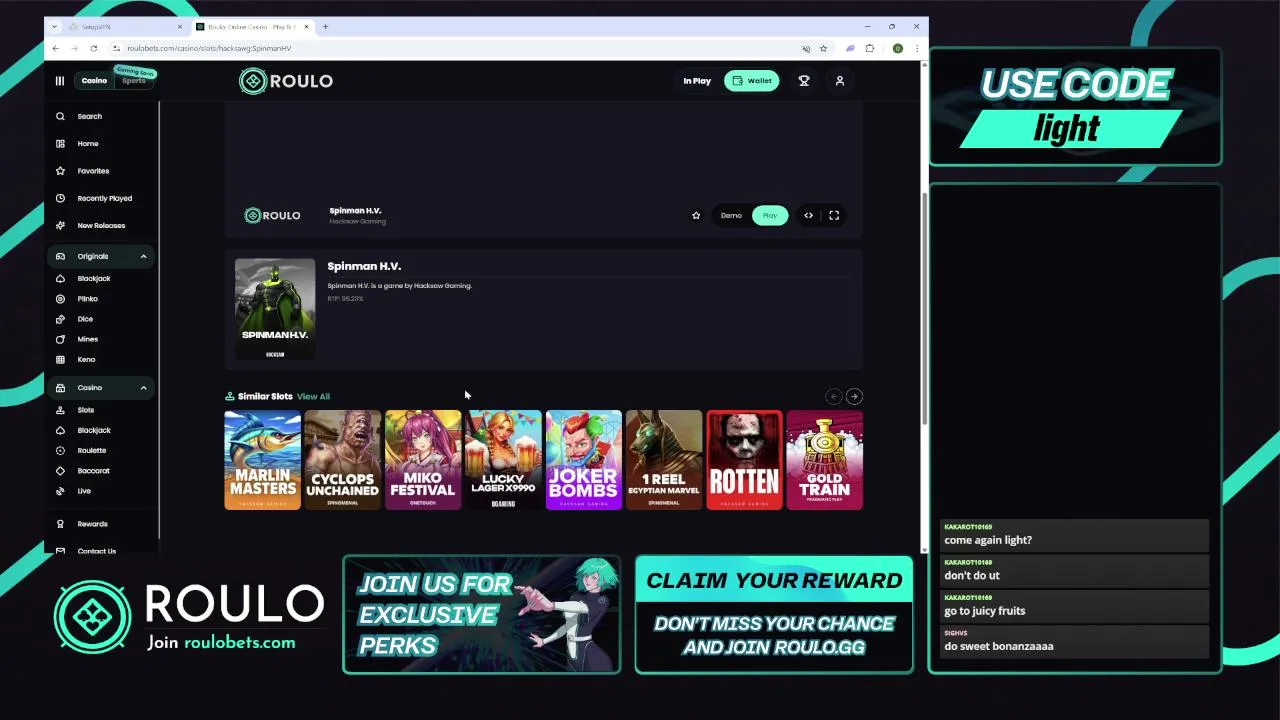Open Cyclops Unchained slot

[343, 460]
